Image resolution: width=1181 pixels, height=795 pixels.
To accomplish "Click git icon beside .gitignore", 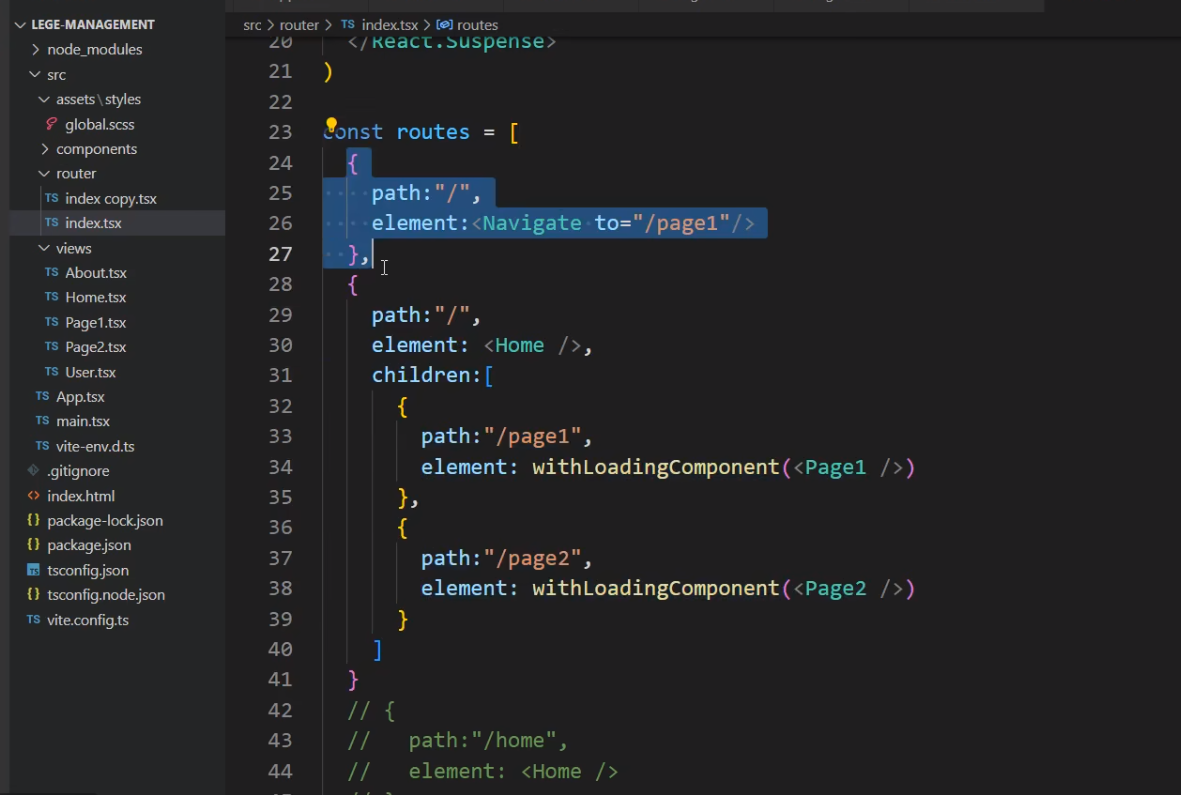I will pos(33,471).
